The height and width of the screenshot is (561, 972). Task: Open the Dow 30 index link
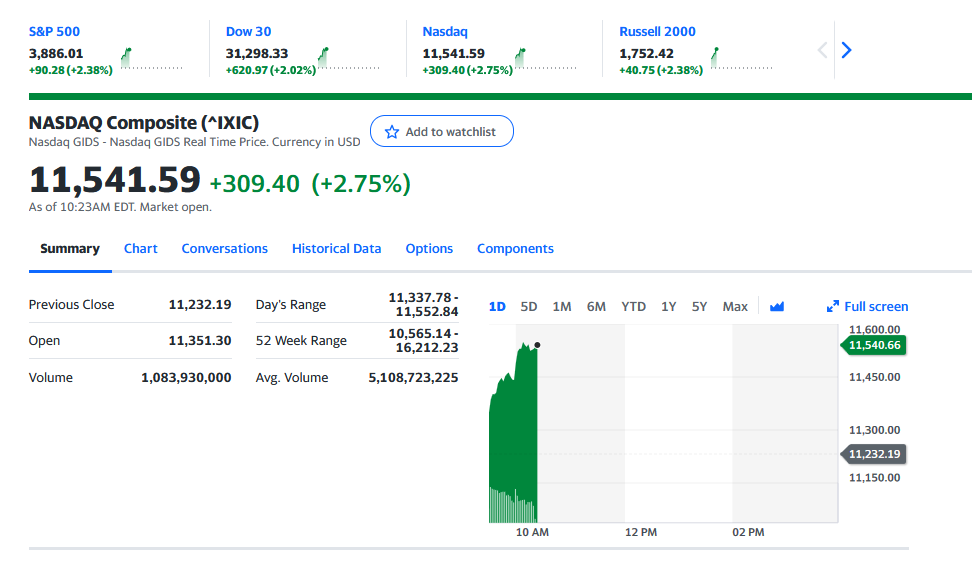[248, 32]
